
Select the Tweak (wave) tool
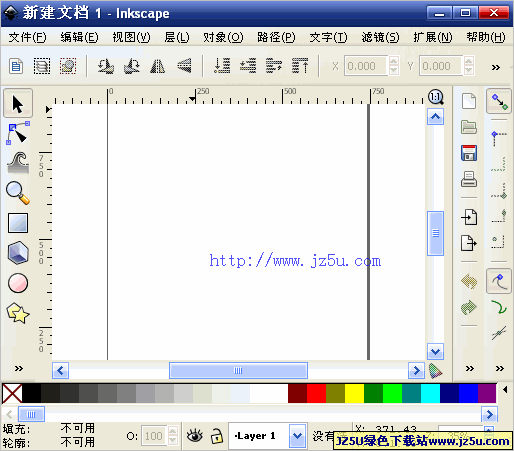pyautogui.click(x=18, y=163)
